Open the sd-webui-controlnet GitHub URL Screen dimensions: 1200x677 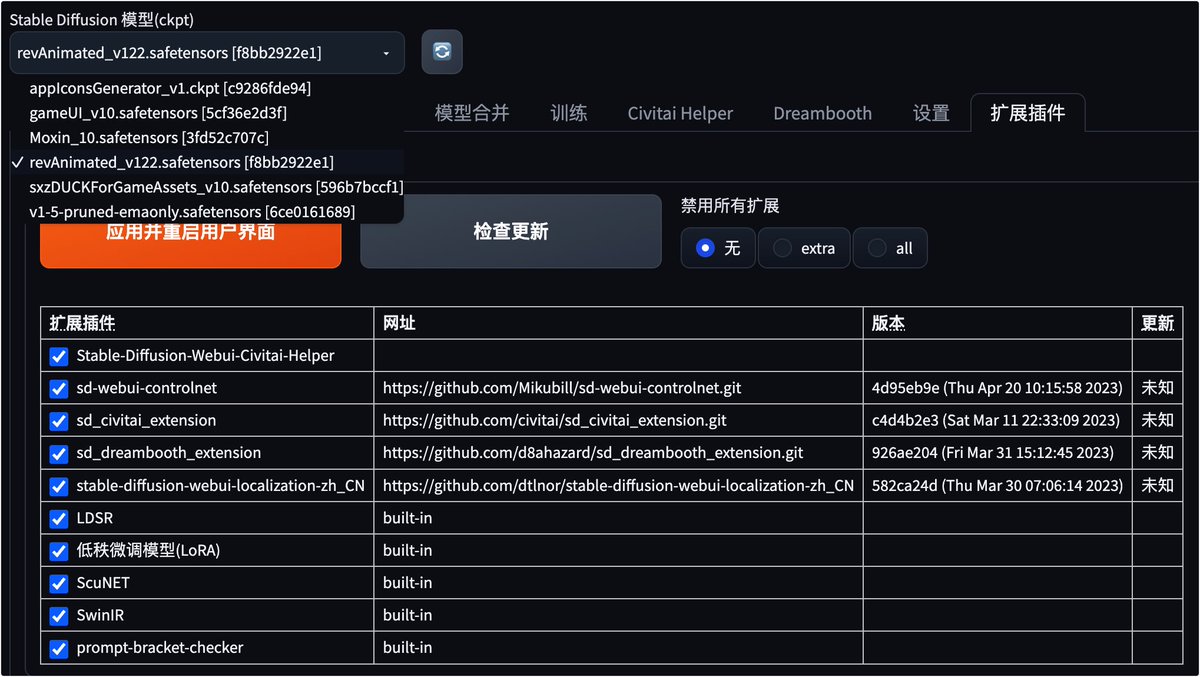tap(561, 388)
